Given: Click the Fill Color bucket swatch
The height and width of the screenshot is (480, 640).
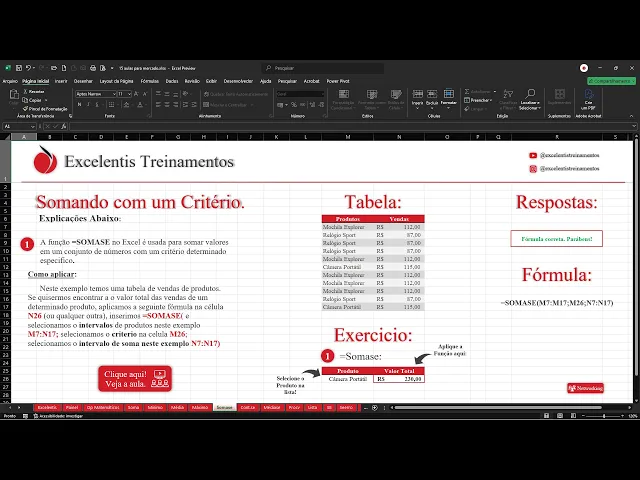Looking at the screenshot, I should point(127,105).
